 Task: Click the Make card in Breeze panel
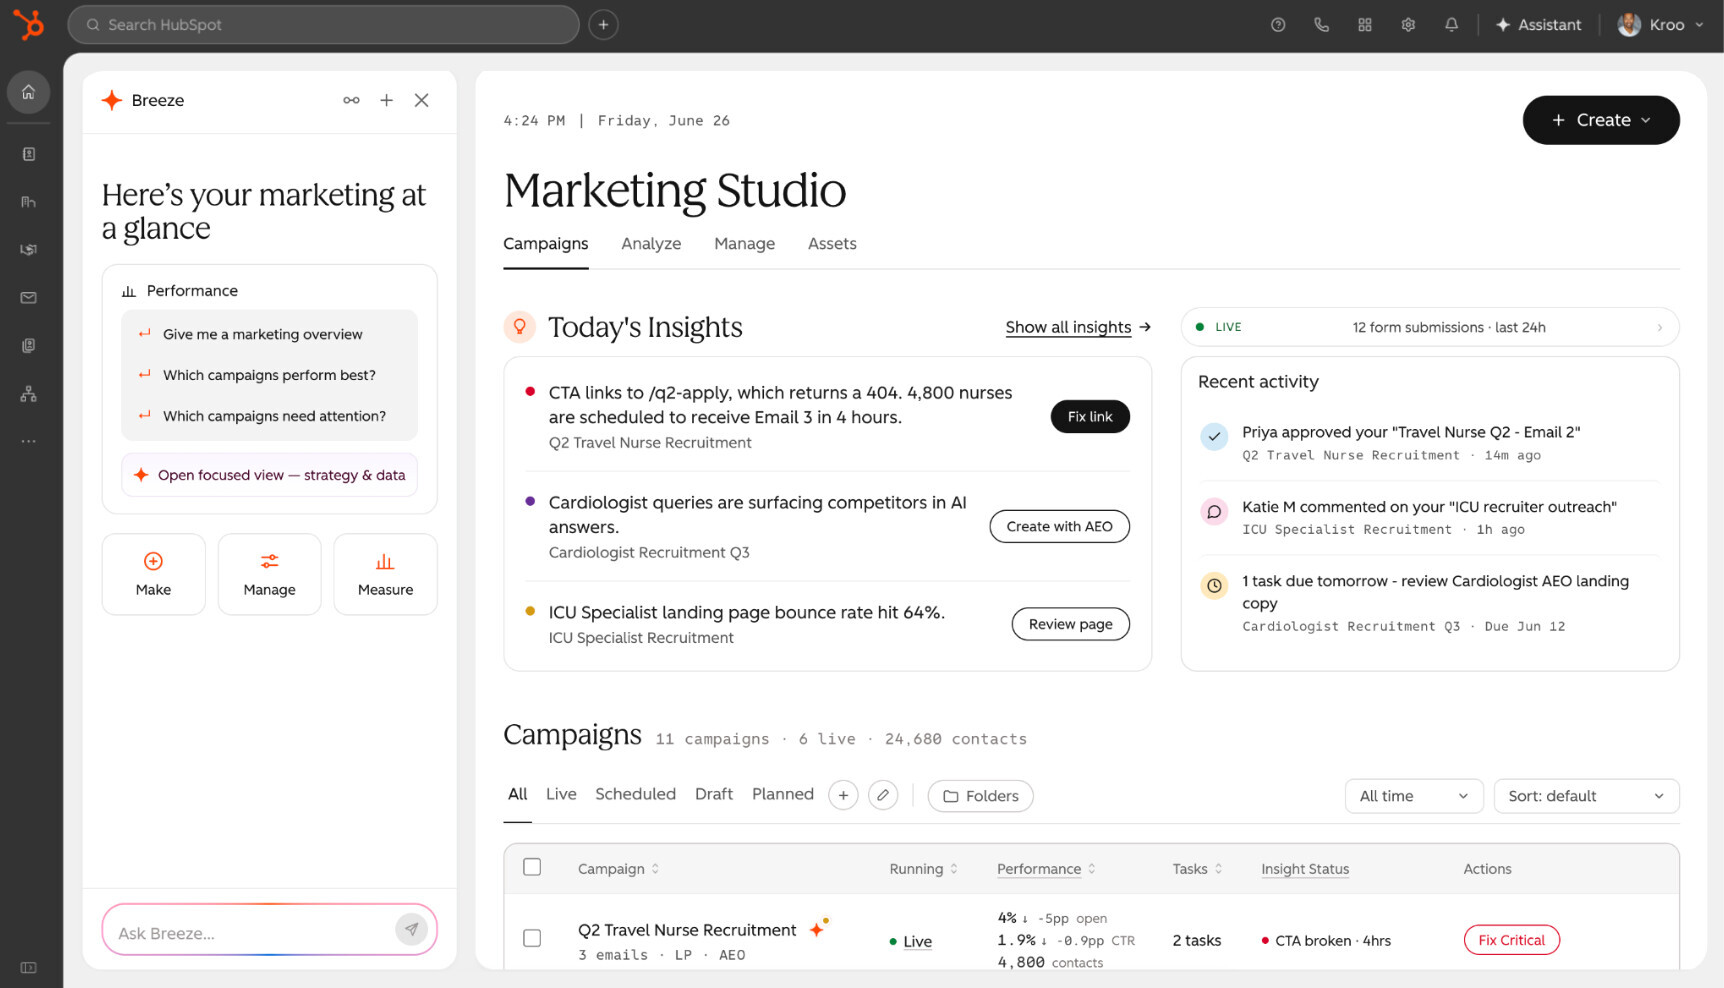[x=153, y=574]
